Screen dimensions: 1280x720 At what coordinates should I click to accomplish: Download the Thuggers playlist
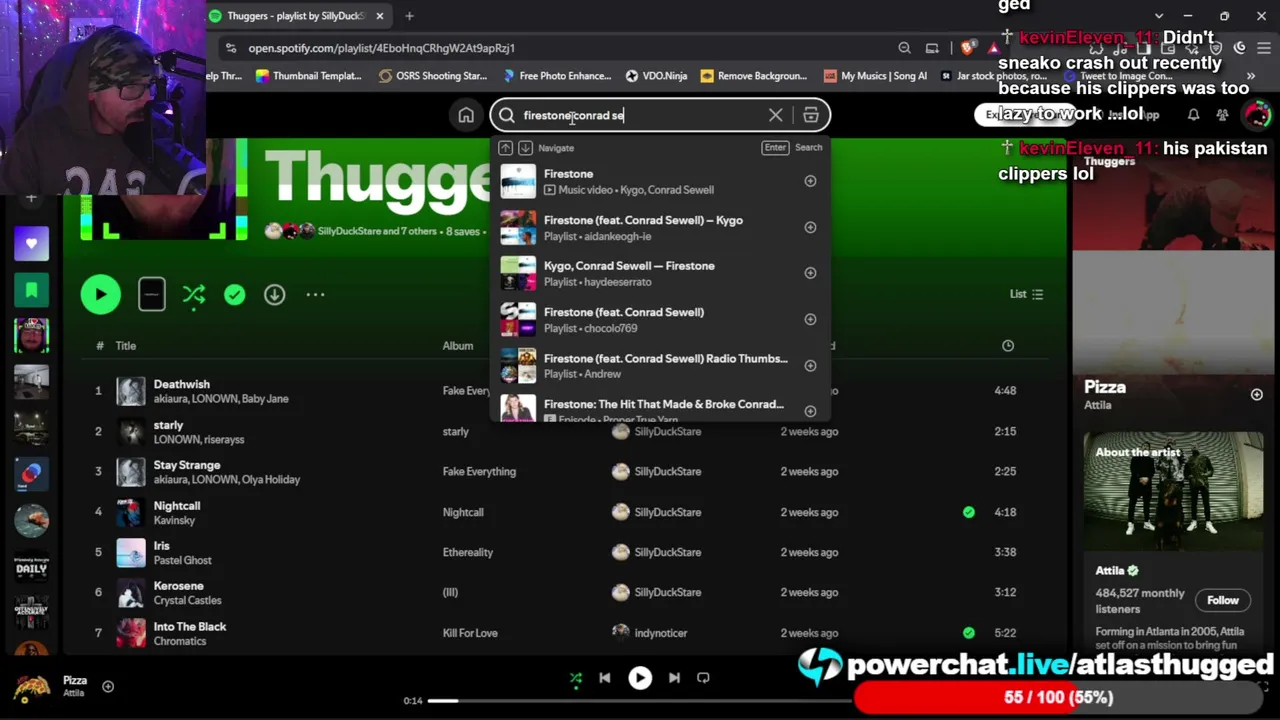point(274,294)
